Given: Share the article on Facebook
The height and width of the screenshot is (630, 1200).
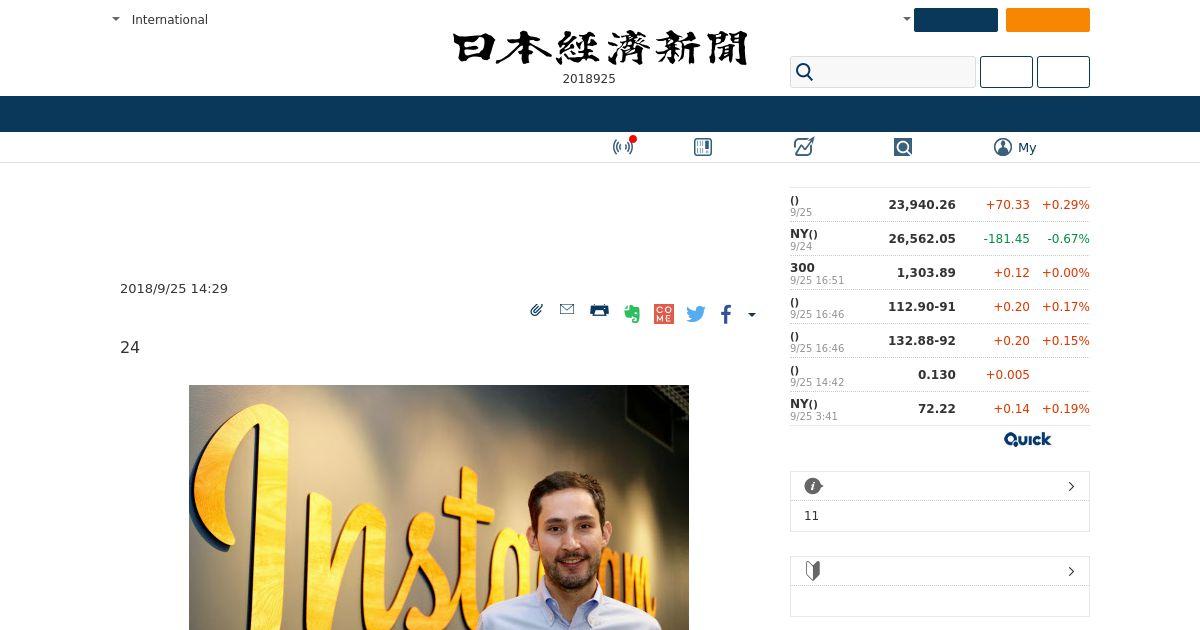Looking at the screenshot, I should [726, 314].
